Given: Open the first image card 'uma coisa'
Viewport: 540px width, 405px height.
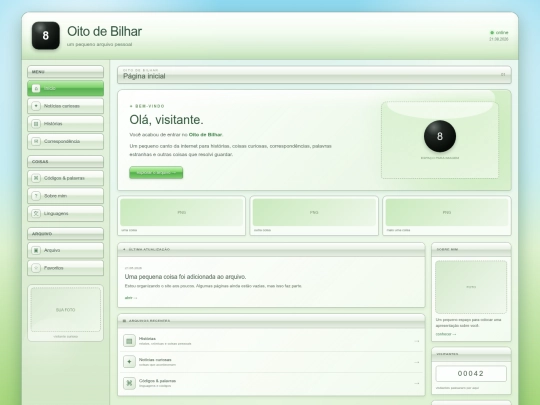Looking at the screenshot, I should [x=181, y=216].
